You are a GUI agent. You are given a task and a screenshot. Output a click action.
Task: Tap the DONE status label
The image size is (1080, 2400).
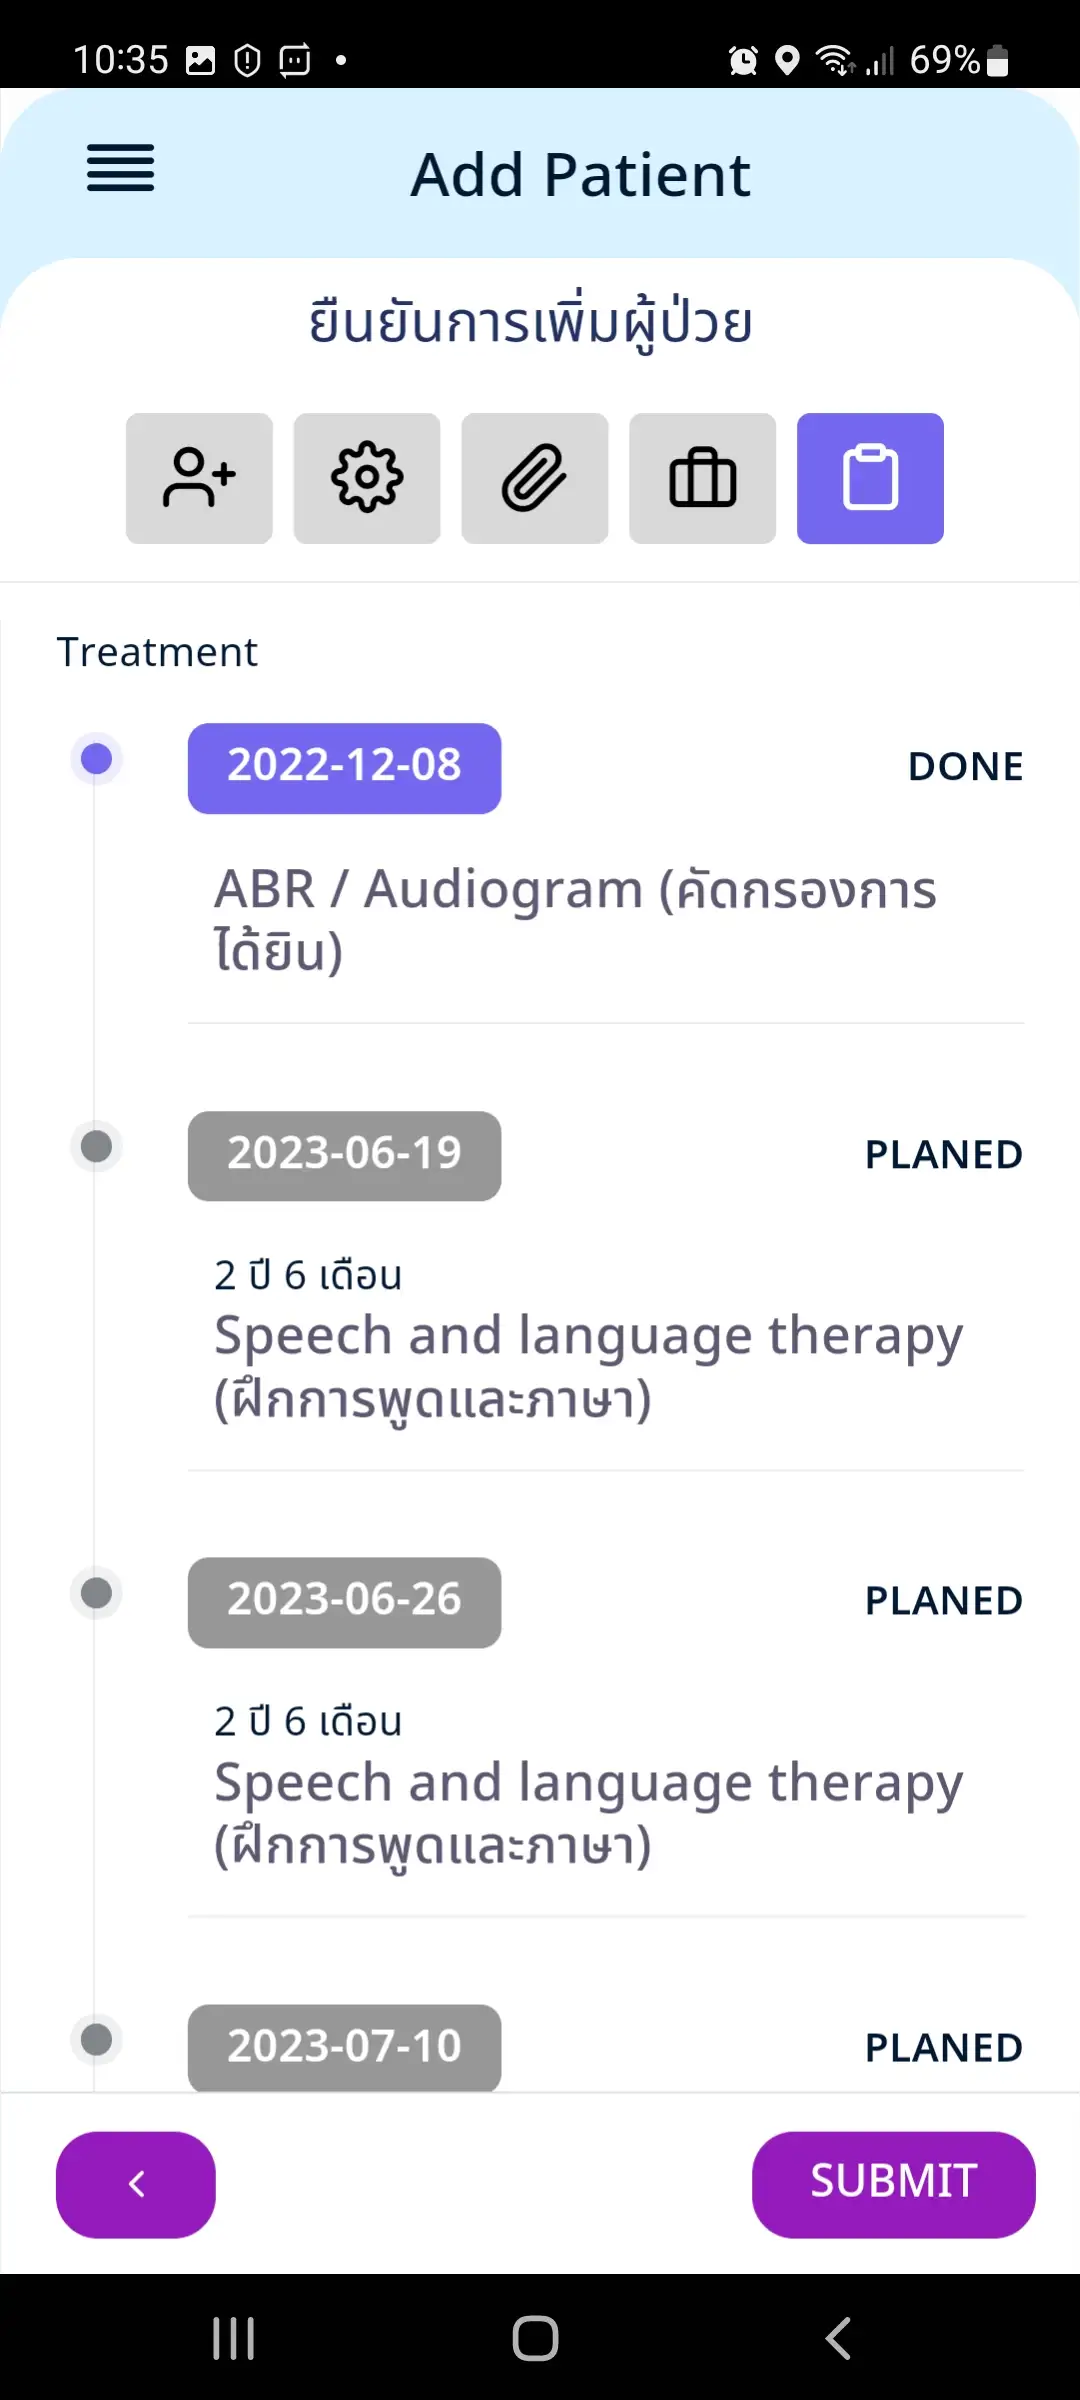coord(965,767)
